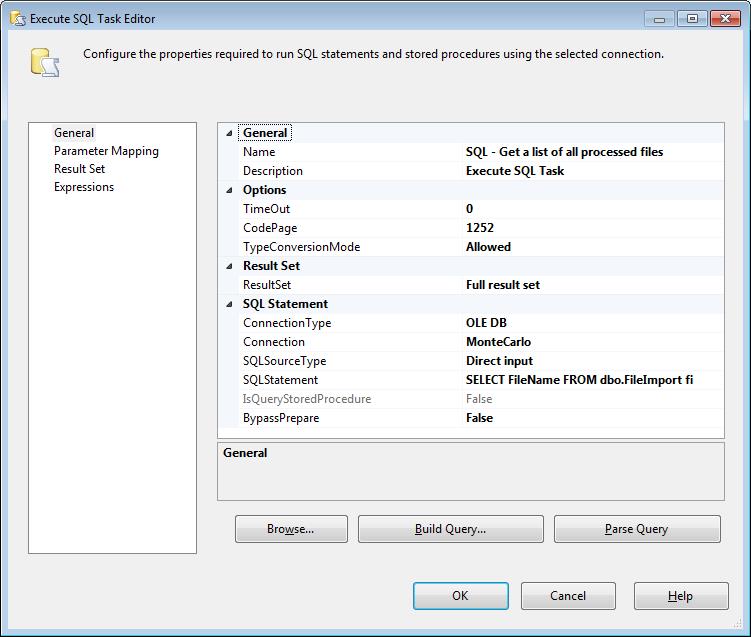Click the SQLStatement SELECT value
Screen dimensions: 751x637
592,380
